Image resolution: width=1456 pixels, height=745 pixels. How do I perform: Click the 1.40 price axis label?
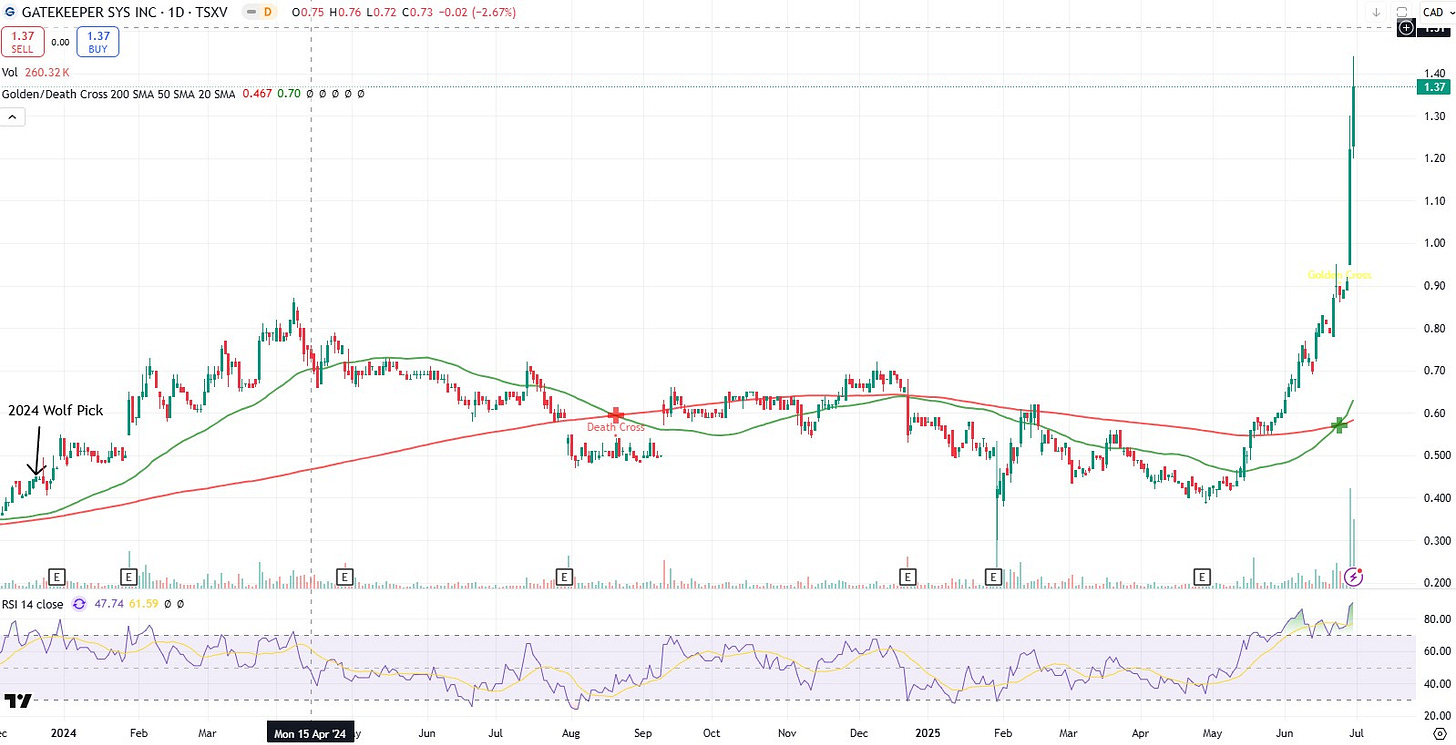click(x=1434, y=73)
